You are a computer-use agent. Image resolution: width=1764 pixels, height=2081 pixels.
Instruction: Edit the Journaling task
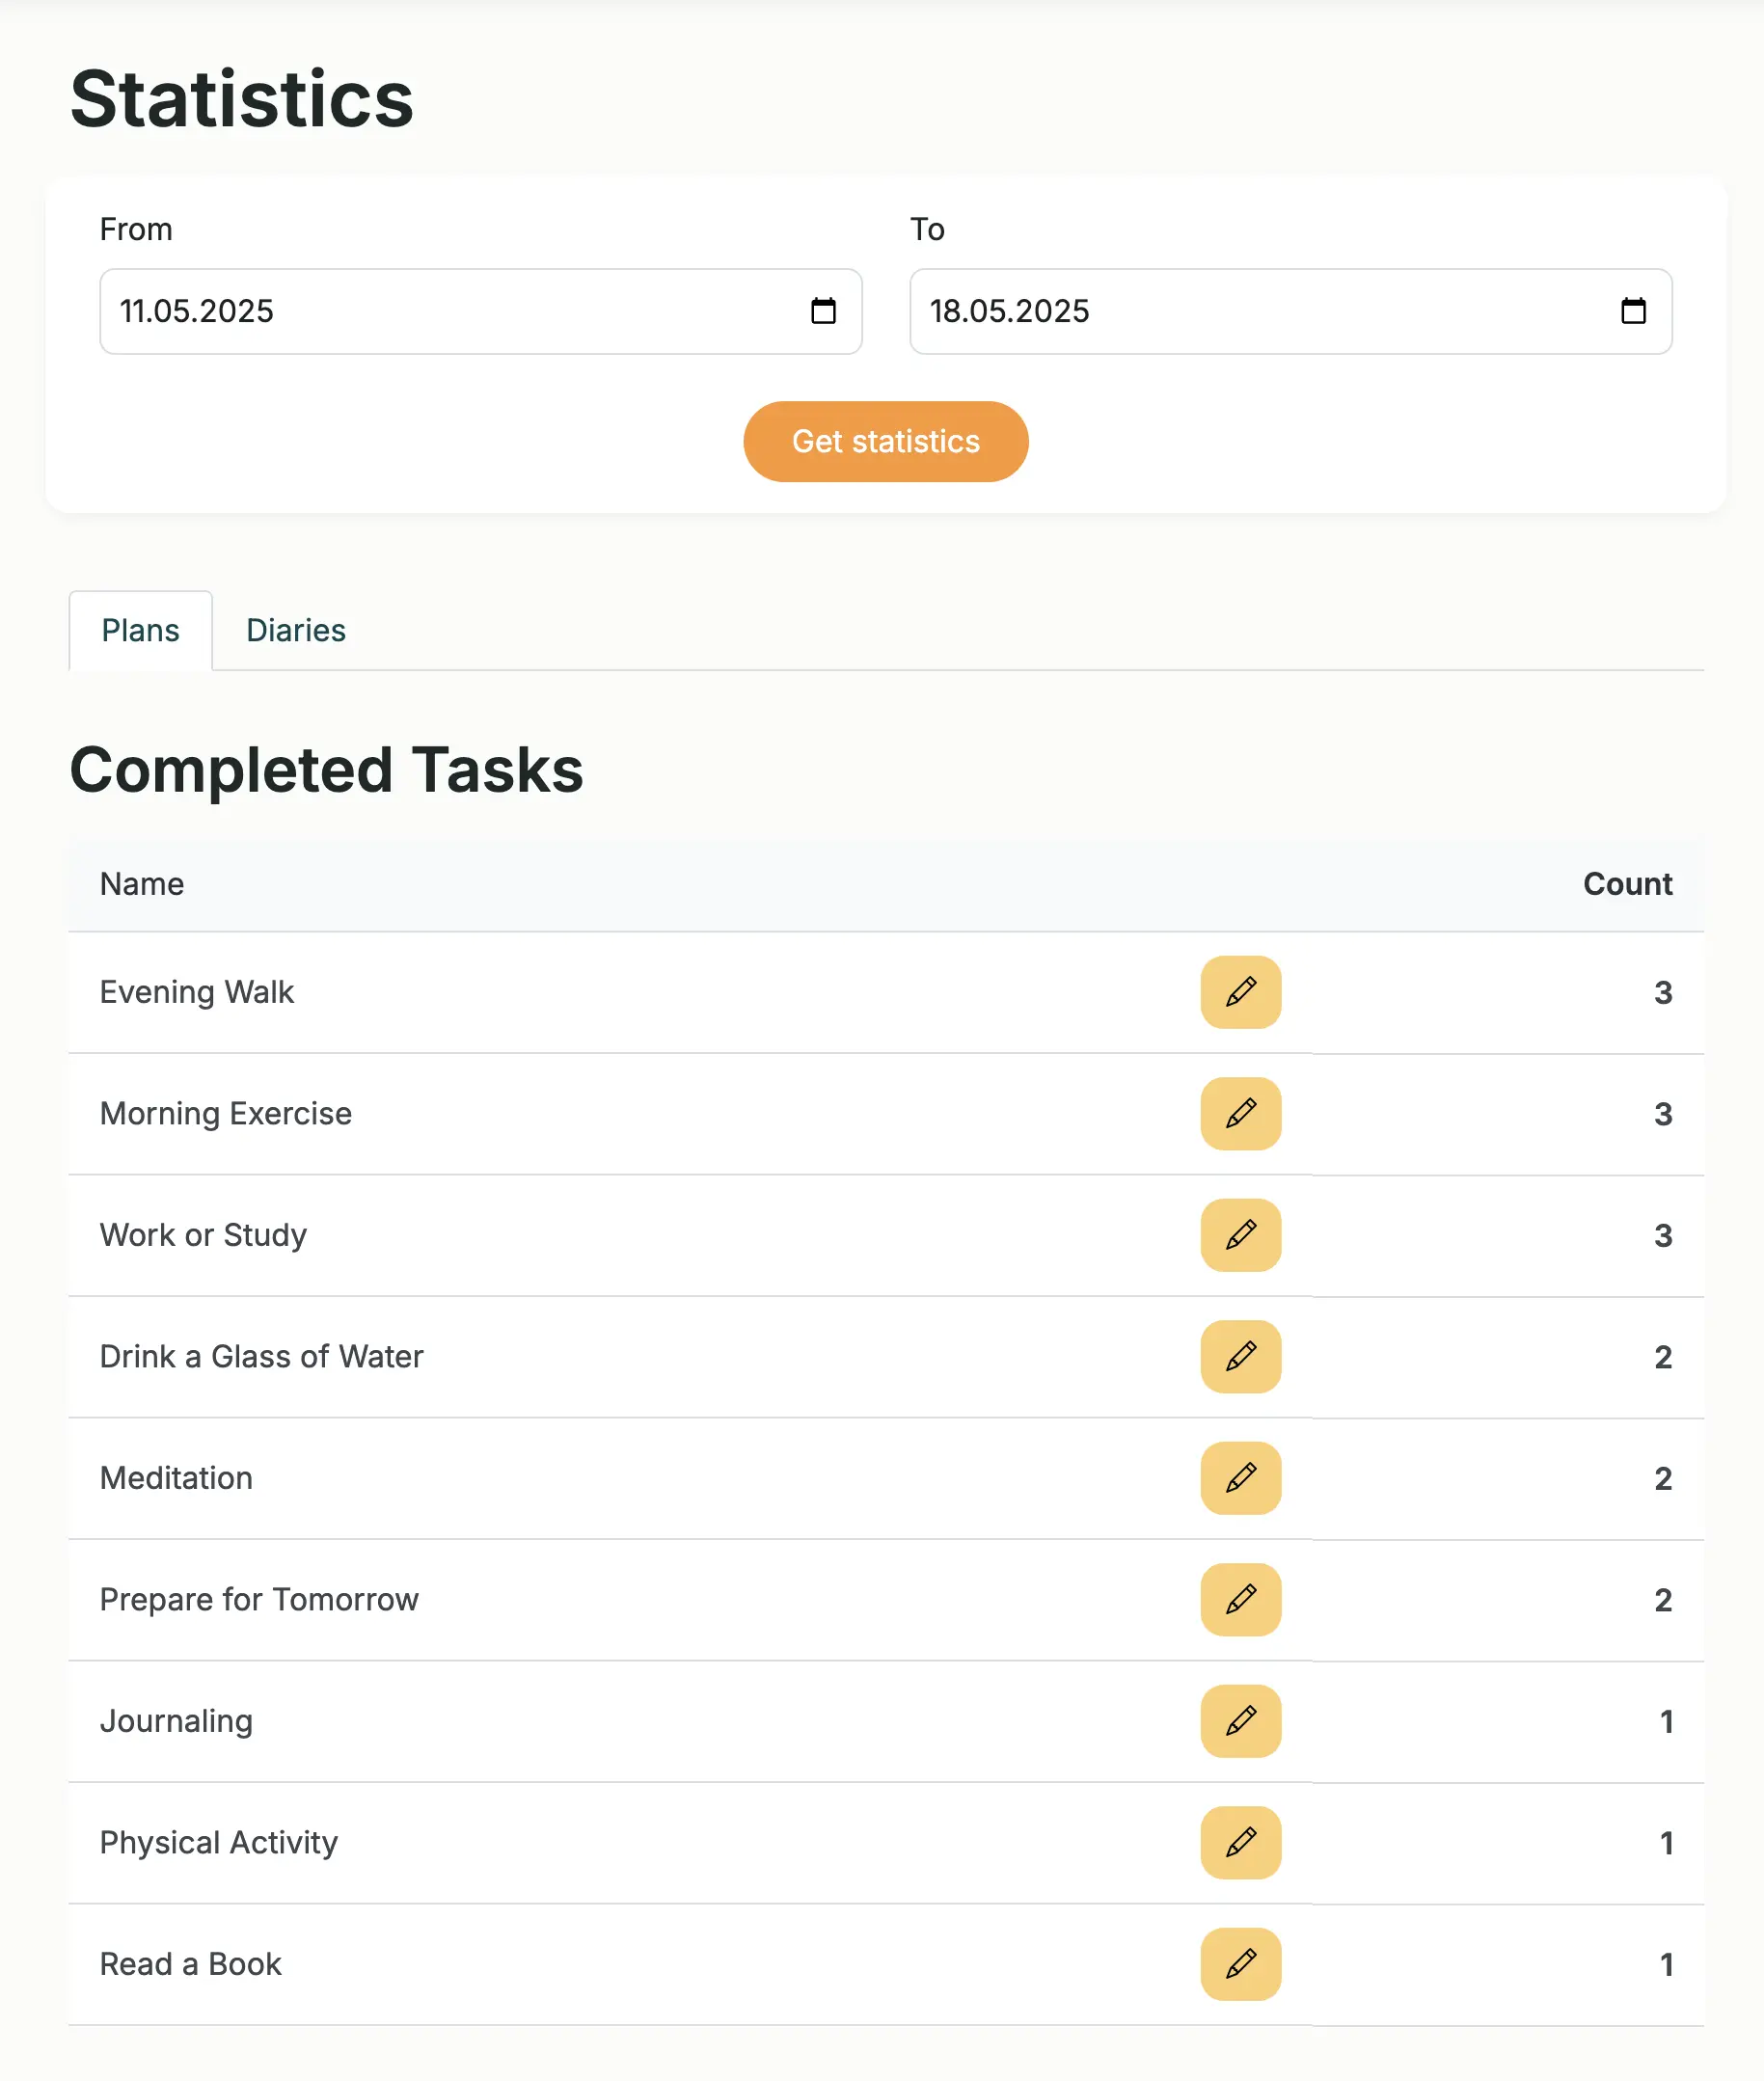[x=1240, y=1721]
